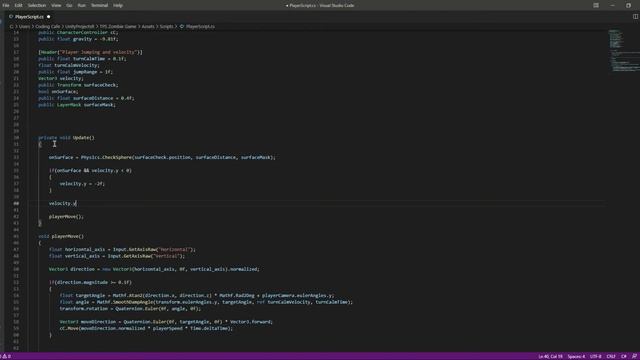640x360 pixels.
Task: Open the File menu
Action: (6, 5)
